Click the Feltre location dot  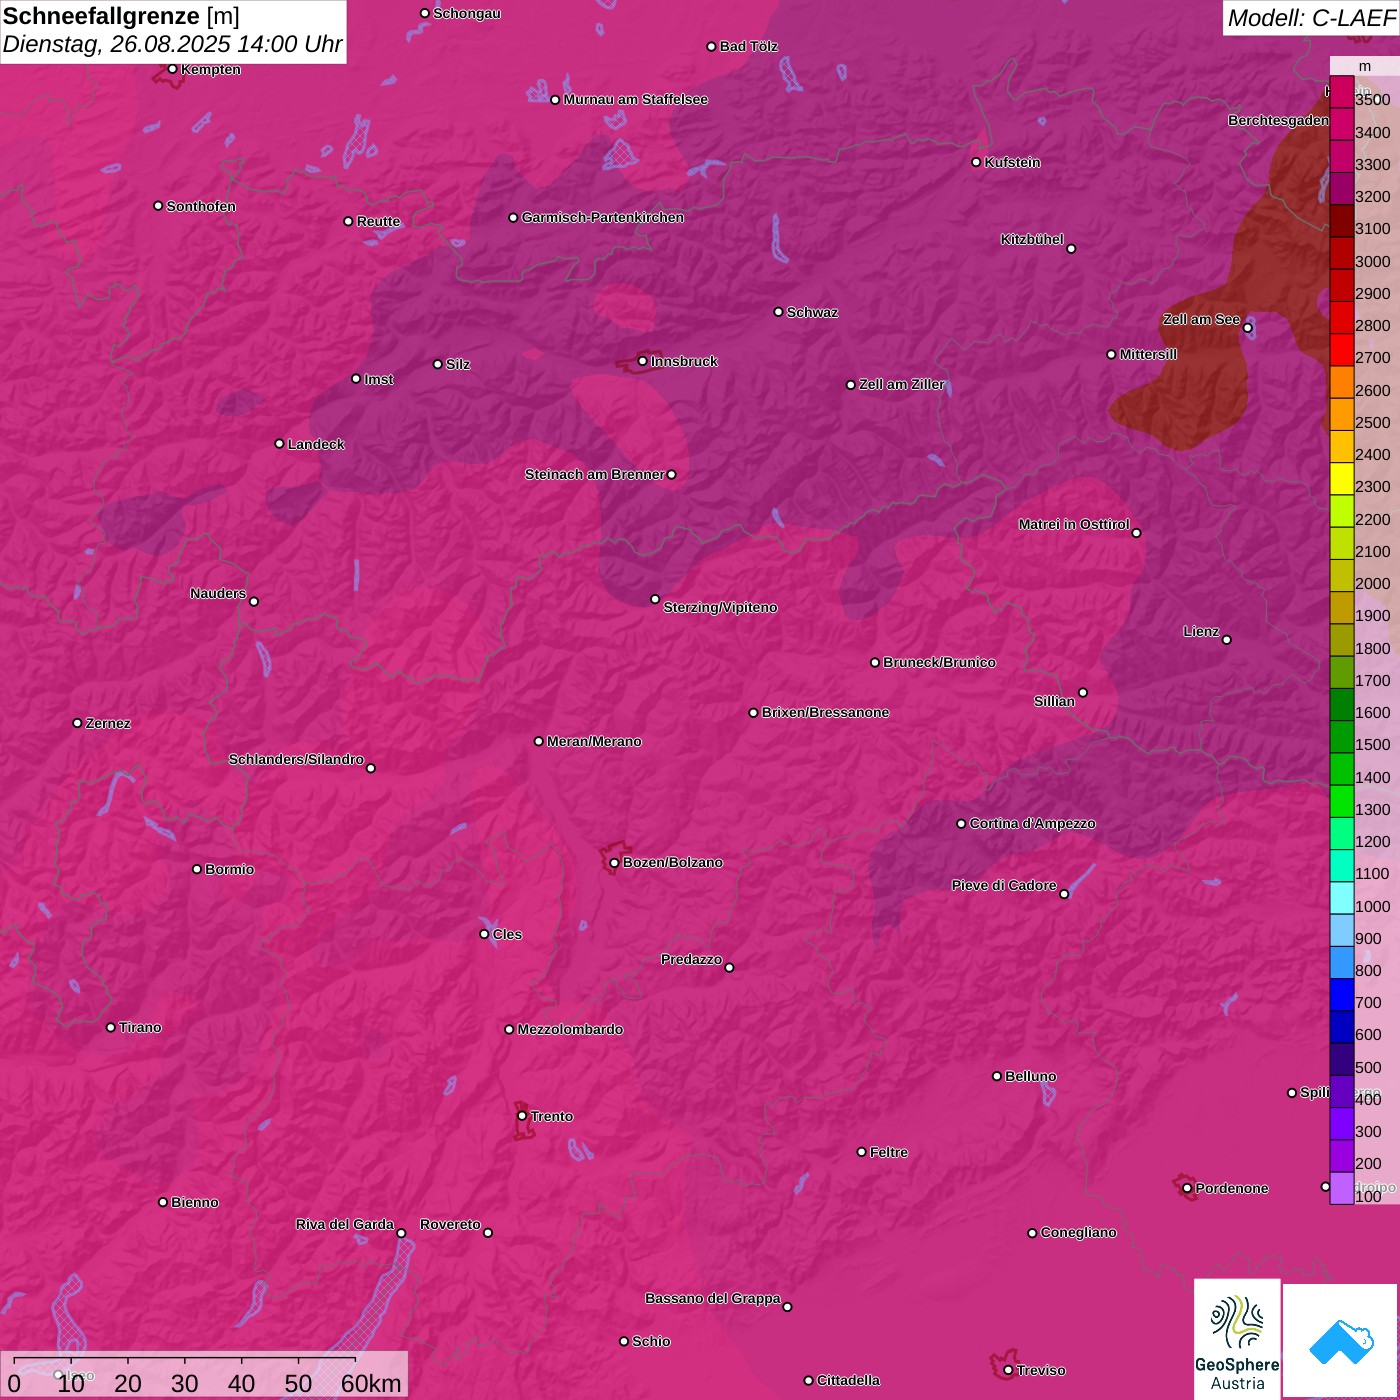[862, 1152]
